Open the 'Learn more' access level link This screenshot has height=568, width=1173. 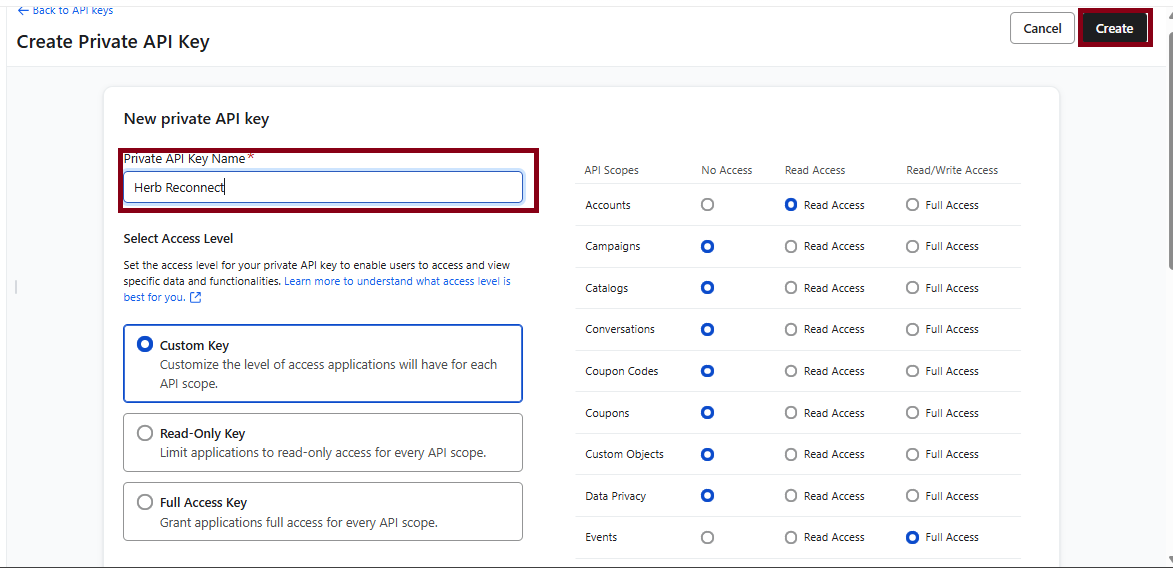click(397, 282)
